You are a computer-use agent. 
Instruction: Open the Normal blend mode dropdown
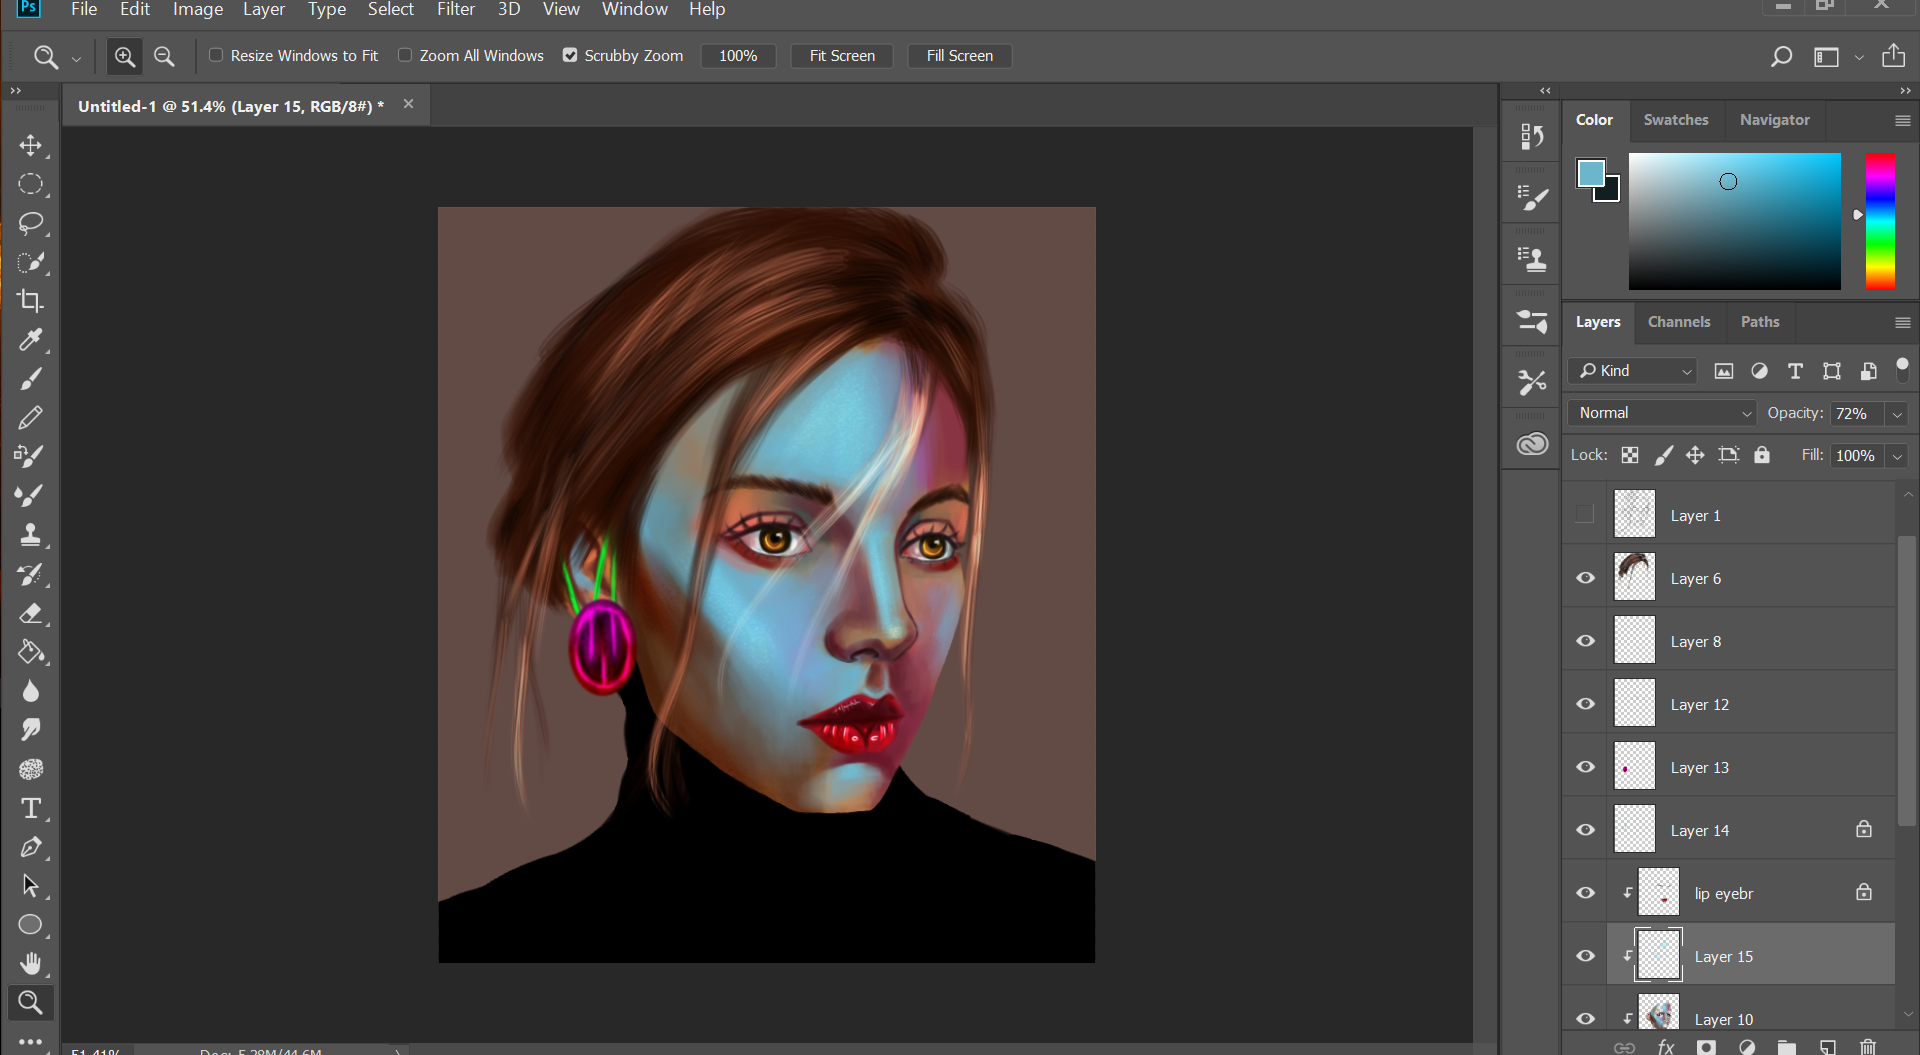(1662, 413)
